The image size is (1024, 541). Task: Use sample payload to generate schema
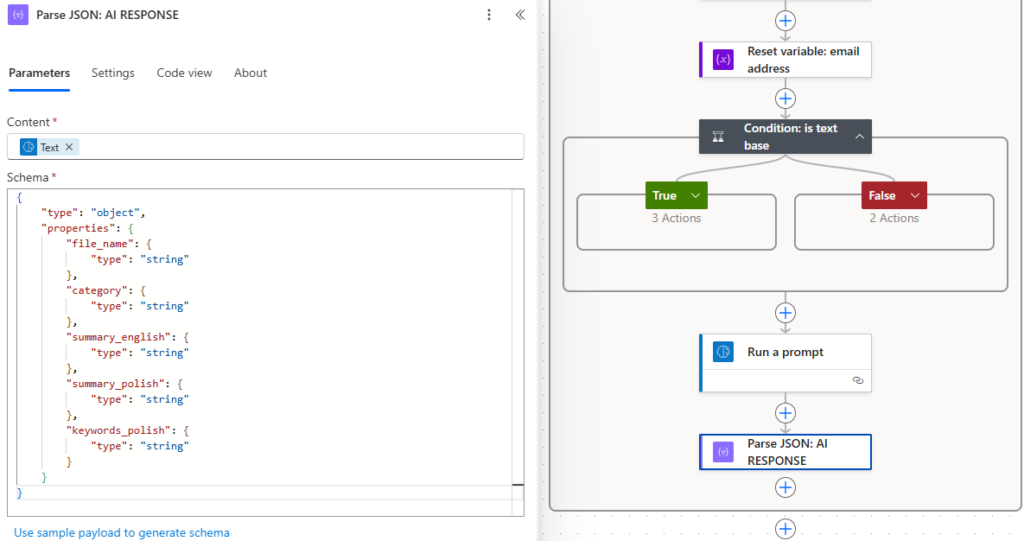tap(121, 533)
